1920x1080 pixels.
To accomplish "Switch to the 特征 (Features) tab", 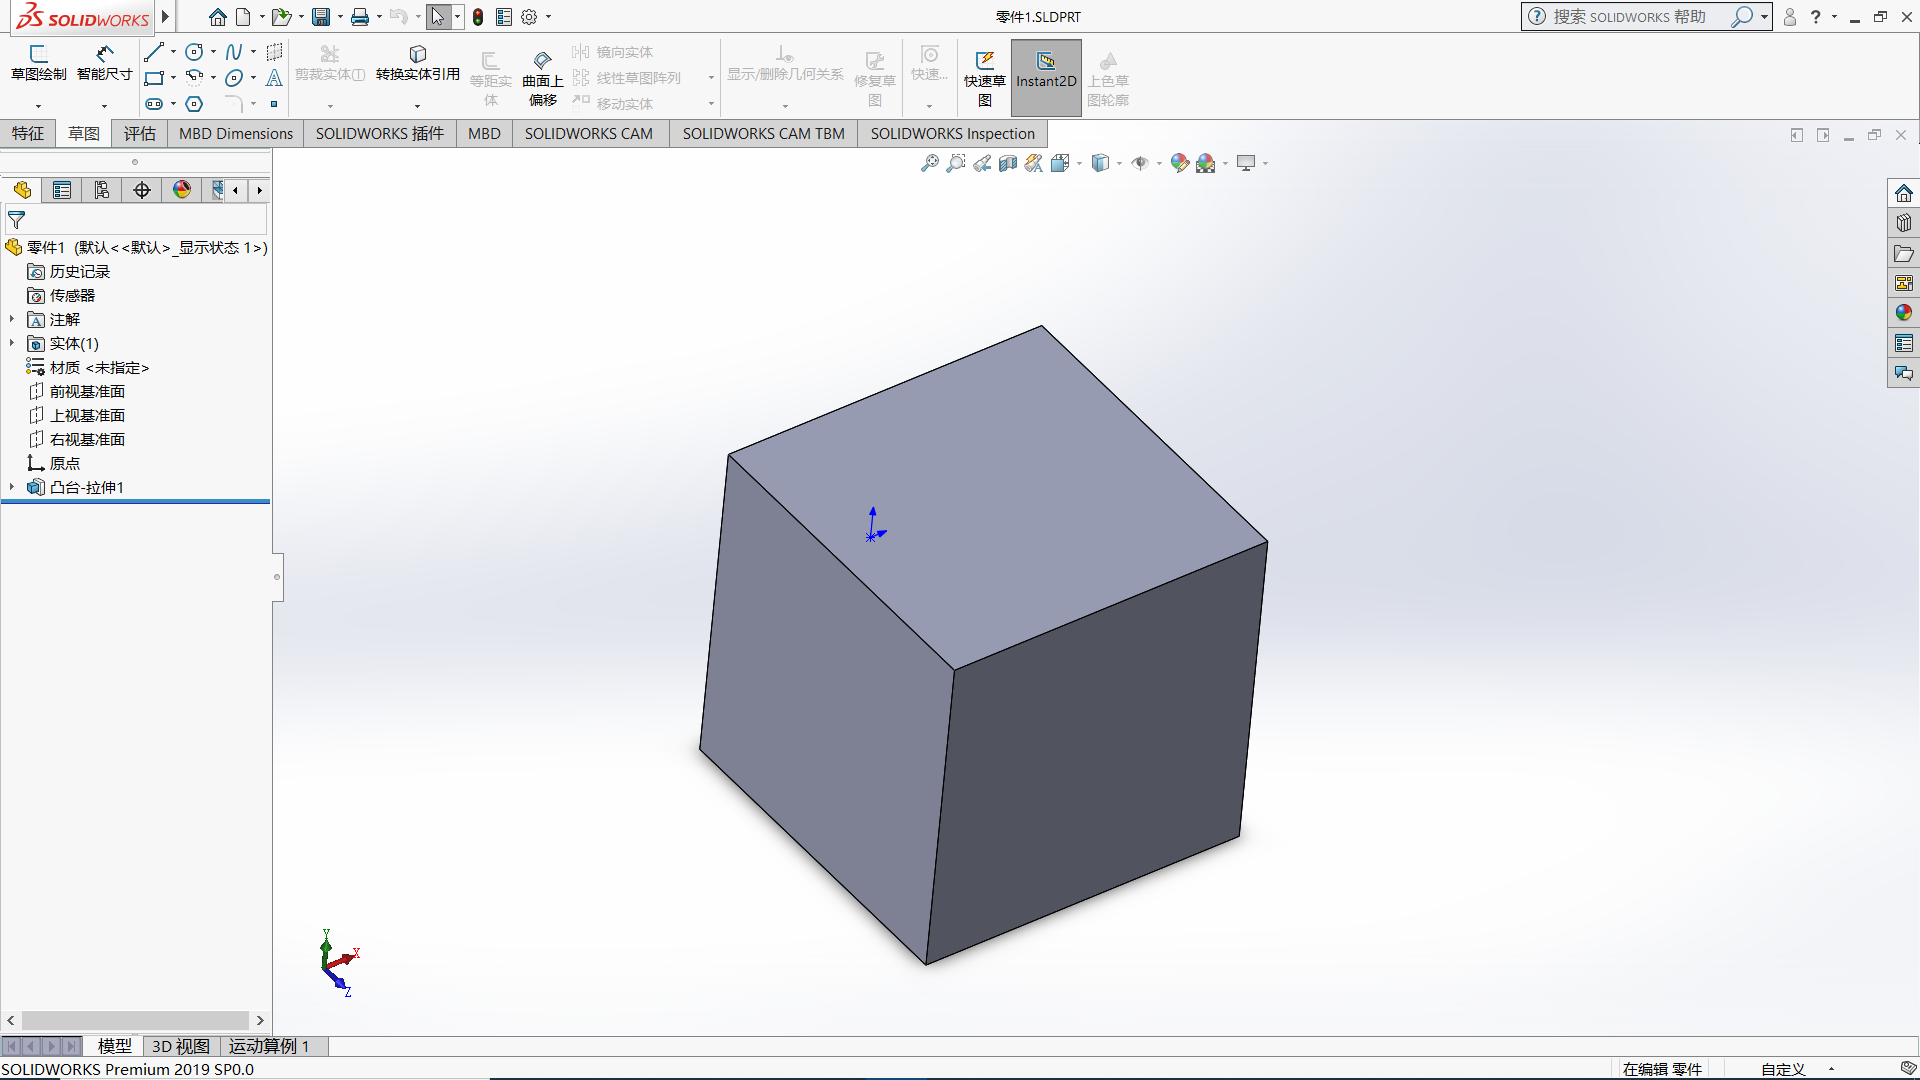I will point(28,133).
